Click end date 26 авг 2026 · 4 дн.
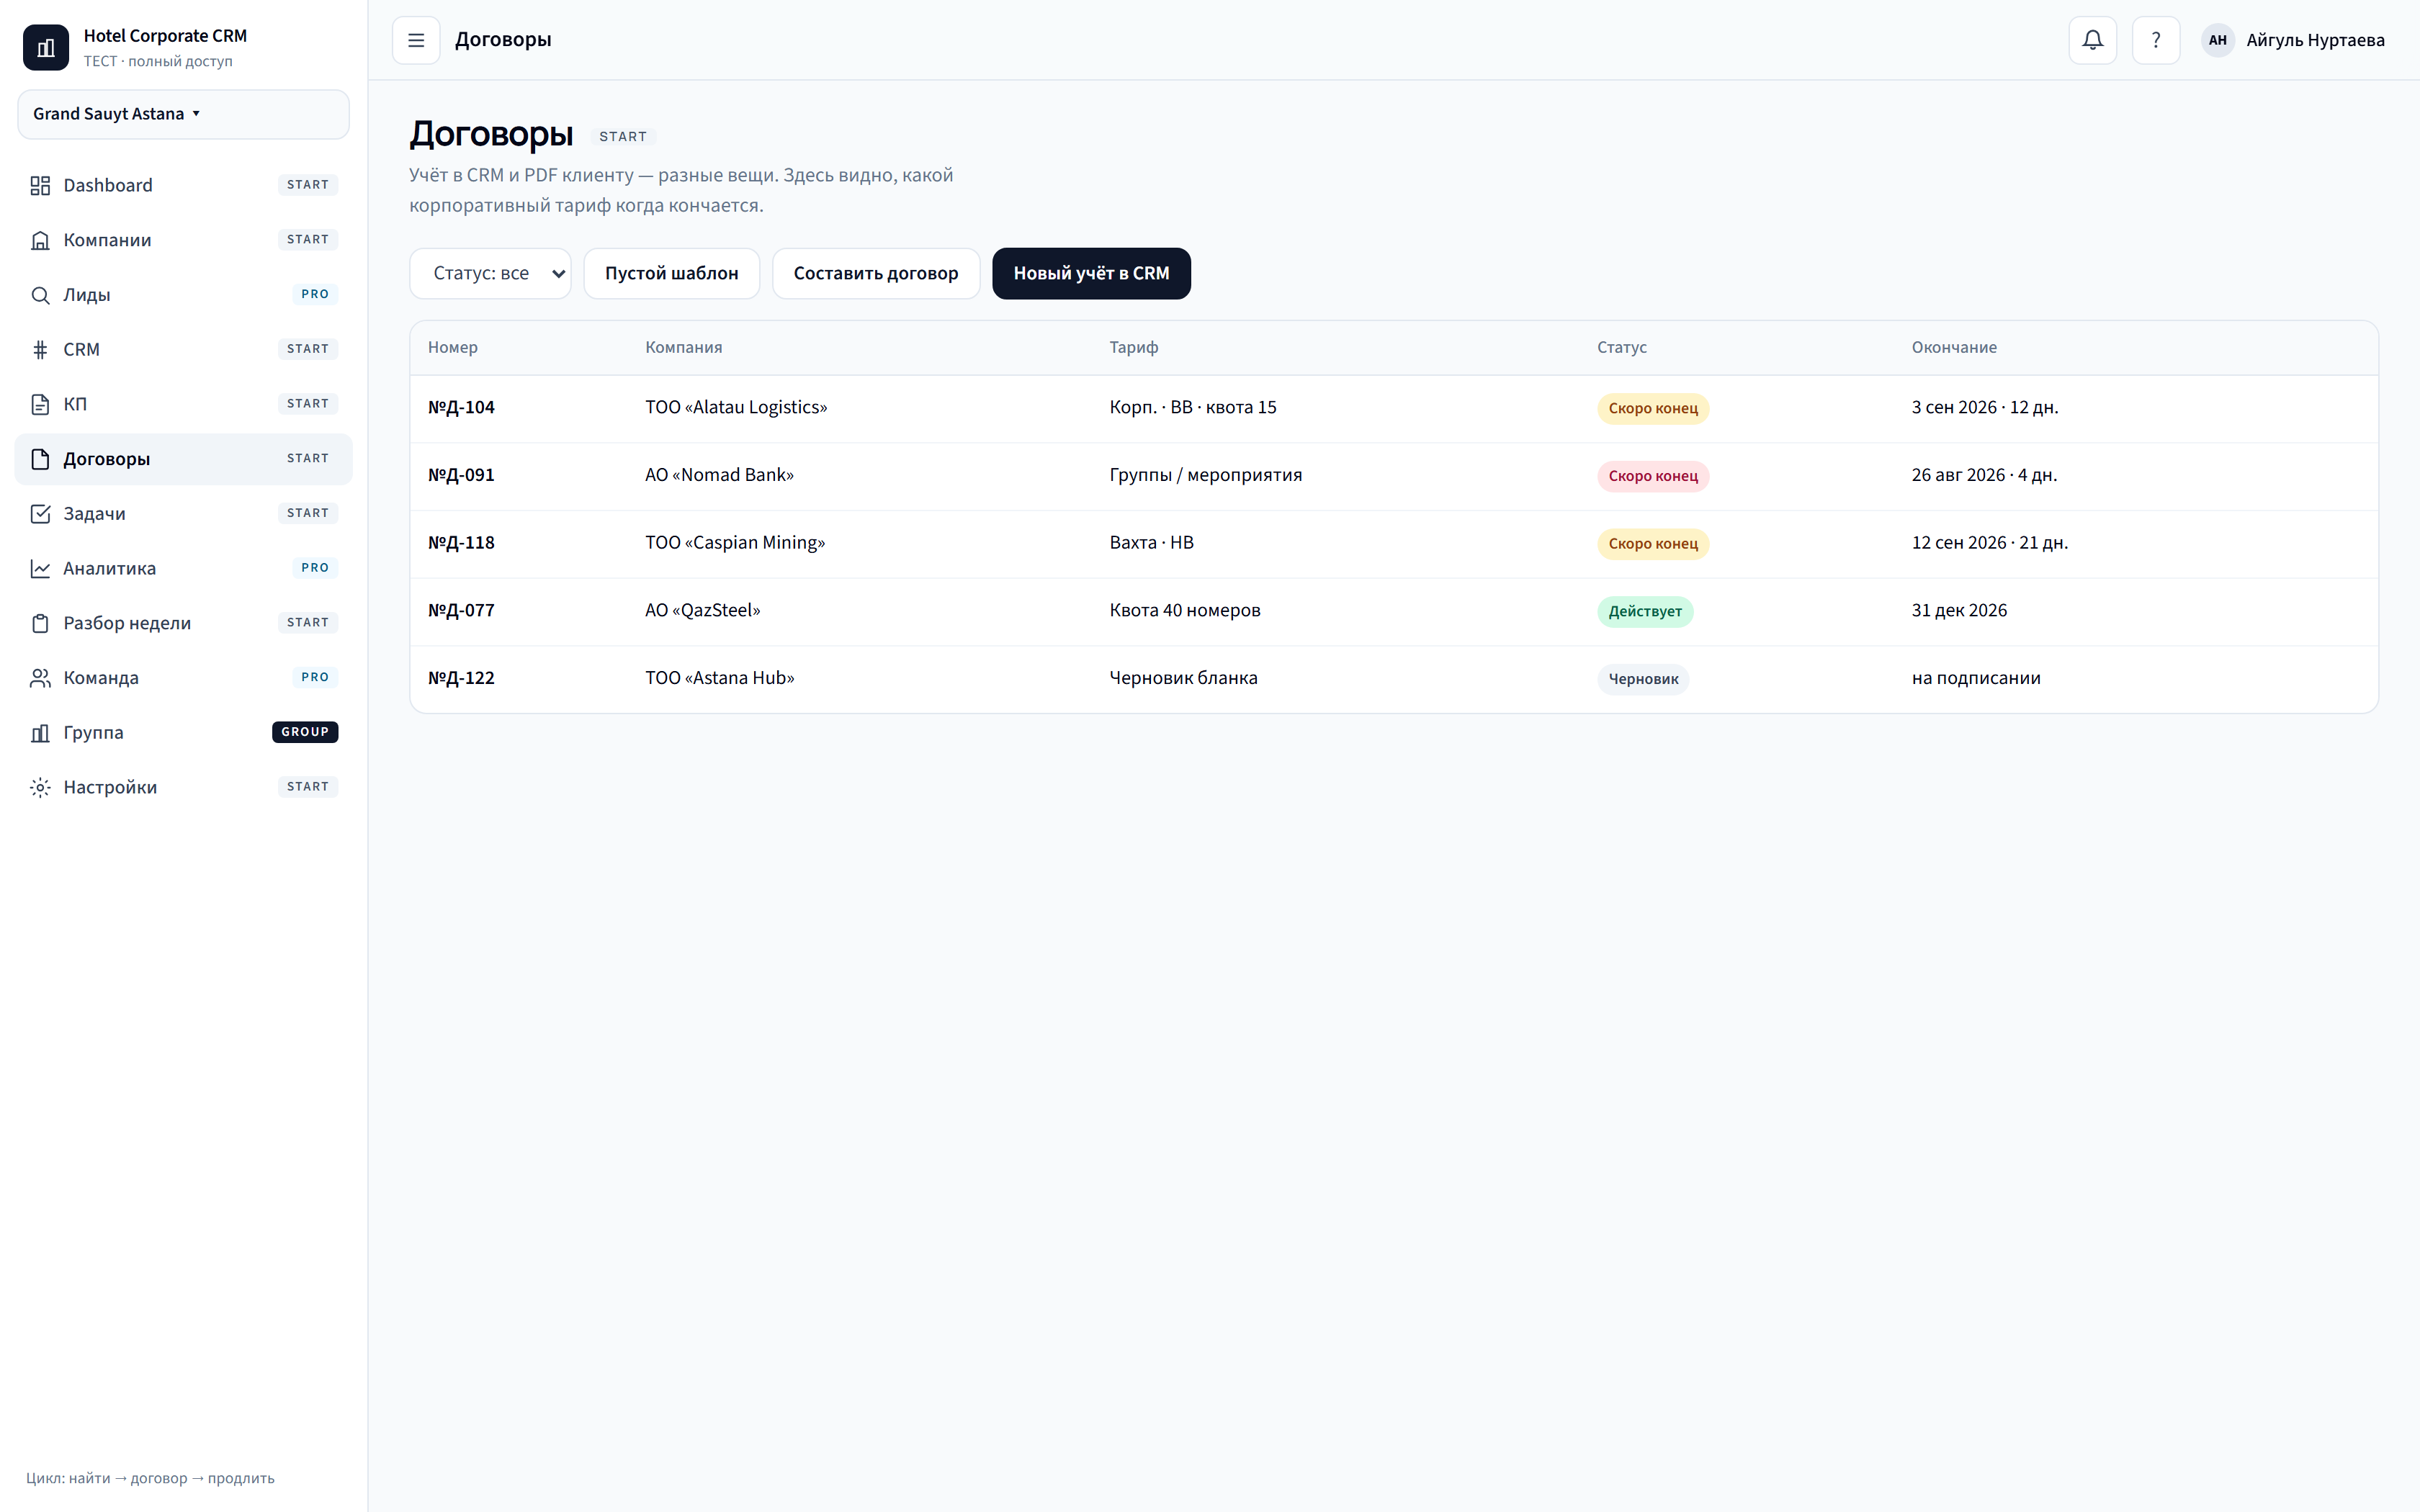Viewport: 2420px width, 1512px height. [x=1984, y=475]
